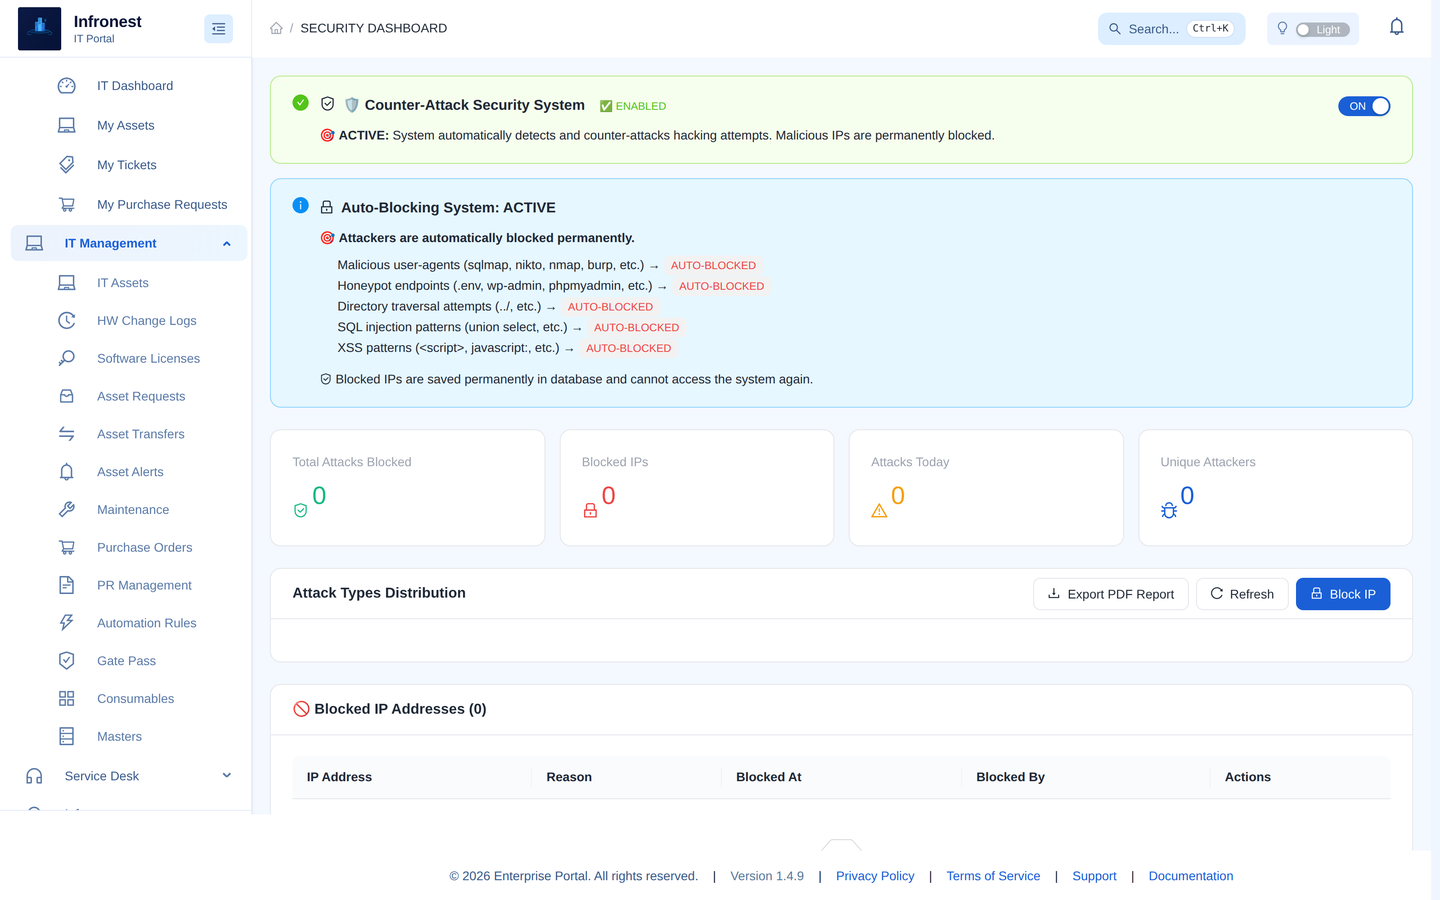Click the Export PDF Report button
The width and height of the screenshot is (1440, 900).
(1110, 594)
